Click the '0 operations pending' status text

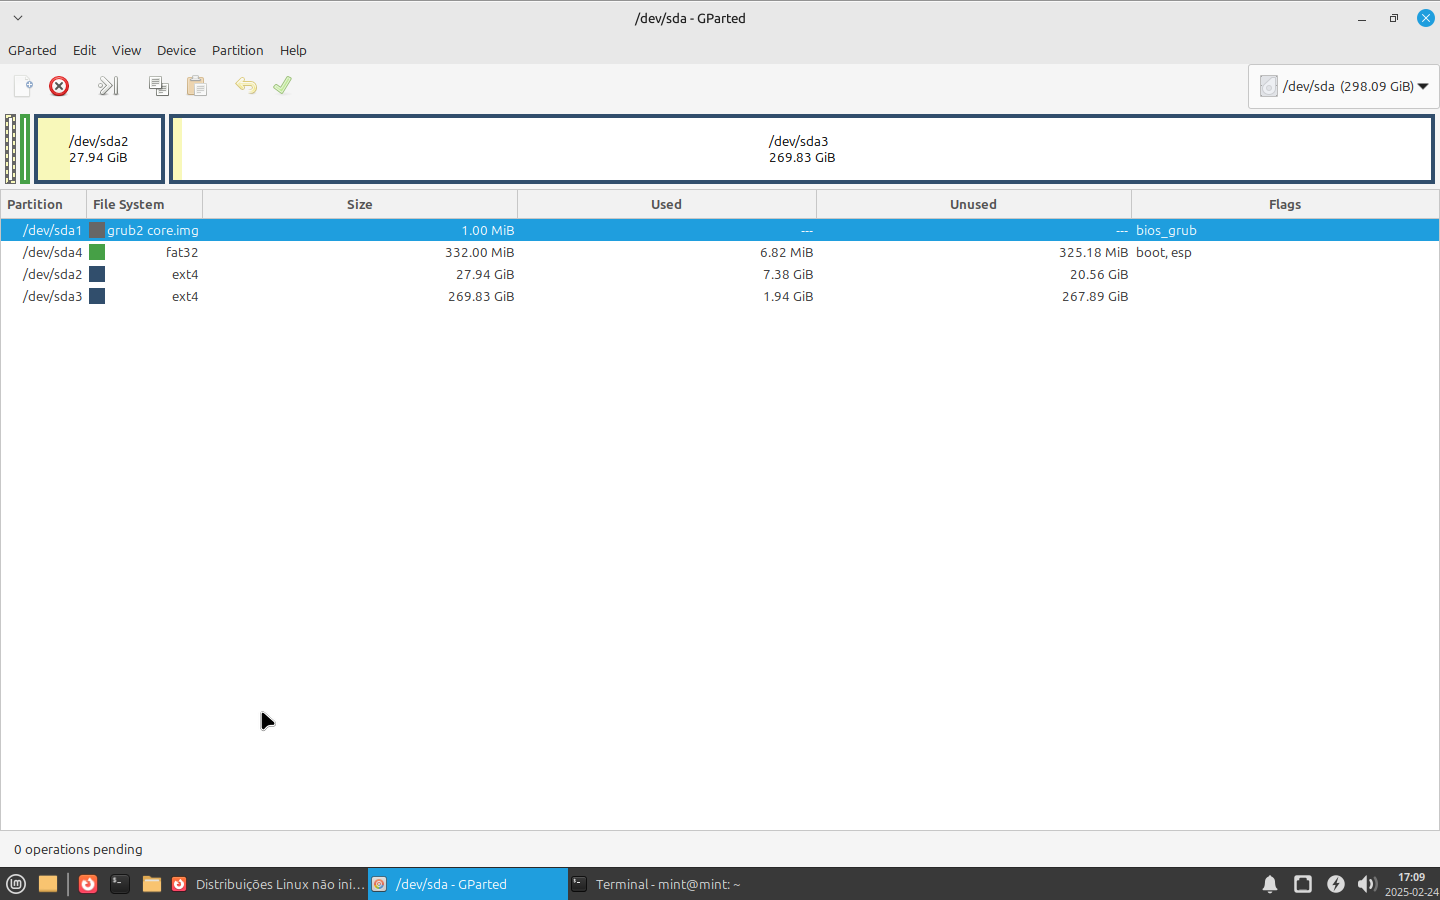pyautogui.click(x=78, y=849)
